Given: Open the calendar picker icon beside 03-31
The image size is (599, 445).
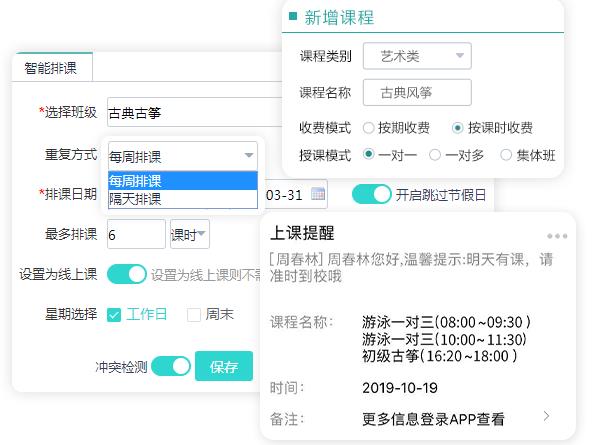Looking at the screenshot, I should pyautogui.click(x=318, y=194).
